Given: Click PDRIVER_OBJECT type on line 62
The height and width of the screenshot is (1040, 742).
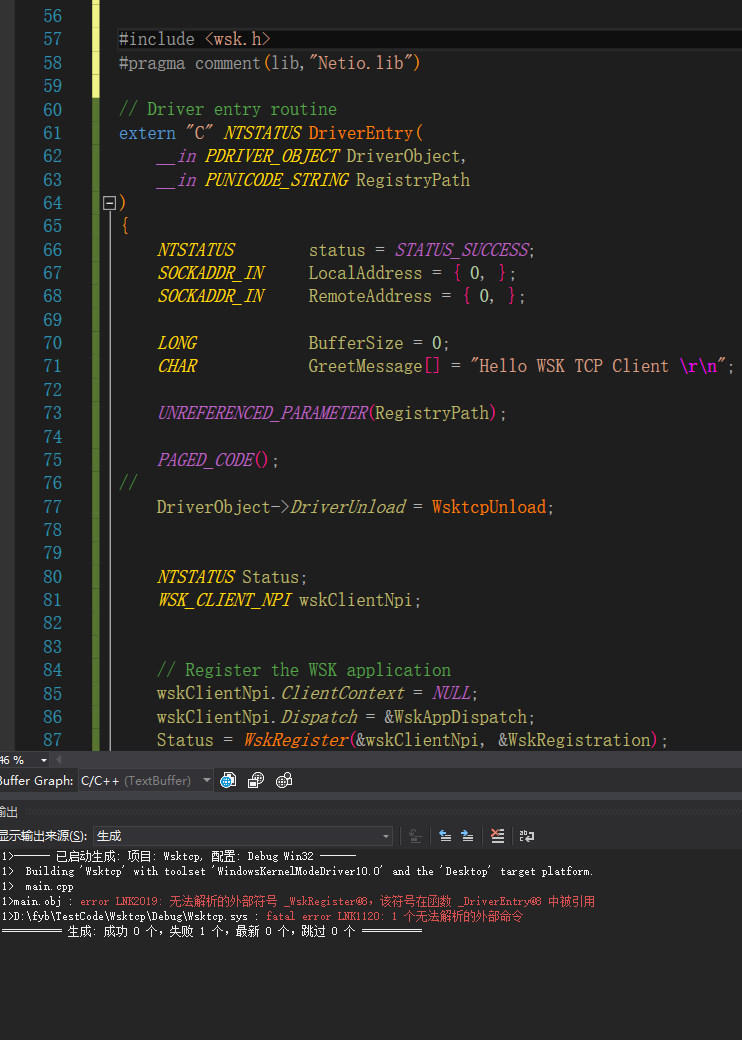Looking at the screenshot, I should pyautogui.click(x=272, y=157).
